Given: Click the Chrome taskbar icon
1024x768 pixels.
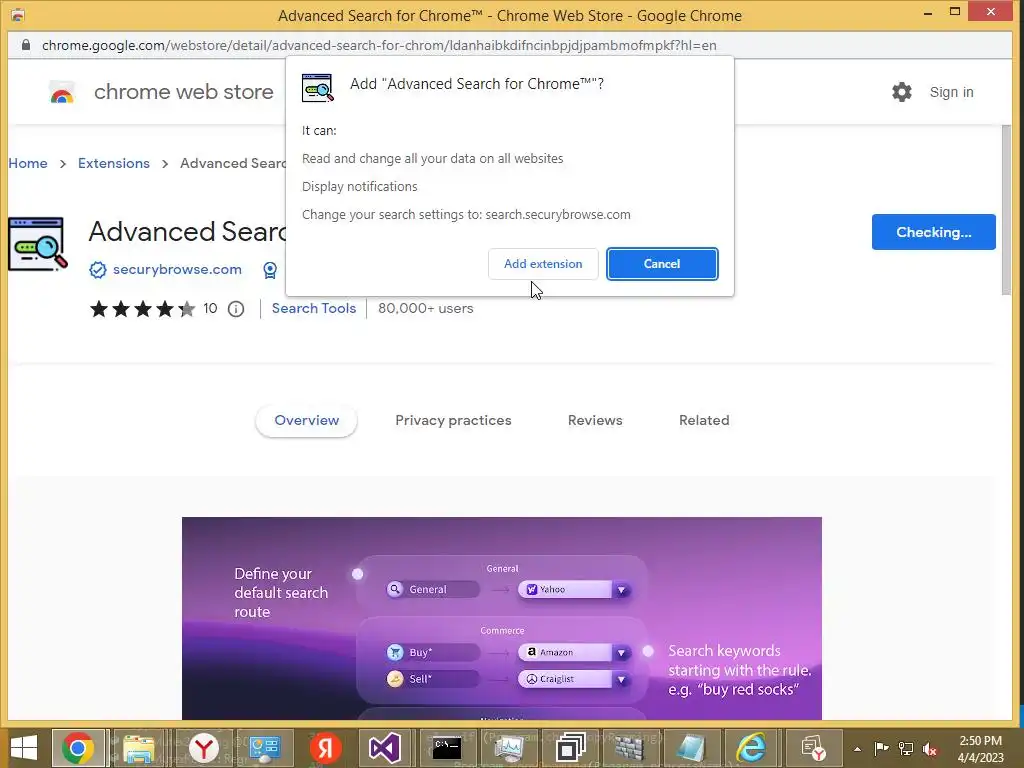Looking at the screenshot, I should tap(78, 748).
